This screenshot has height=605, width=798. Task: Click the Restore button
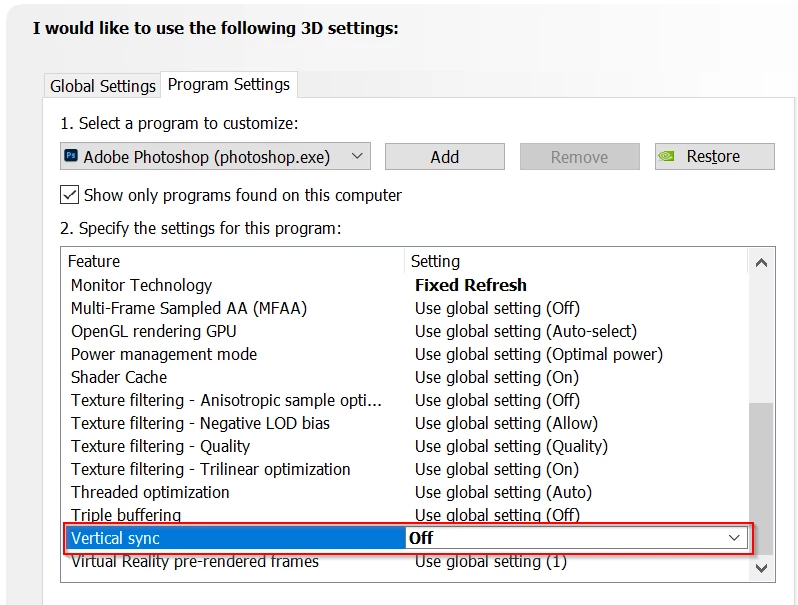715,156
